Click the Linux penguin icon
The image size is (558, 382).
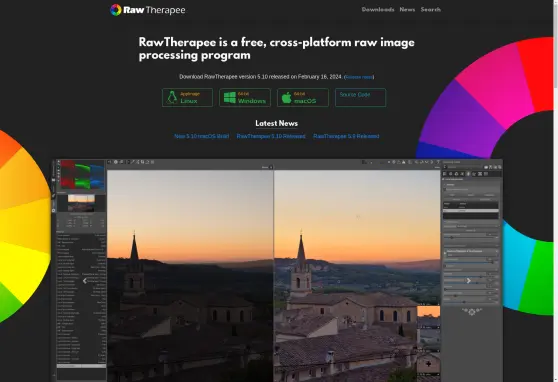(172, 97)
